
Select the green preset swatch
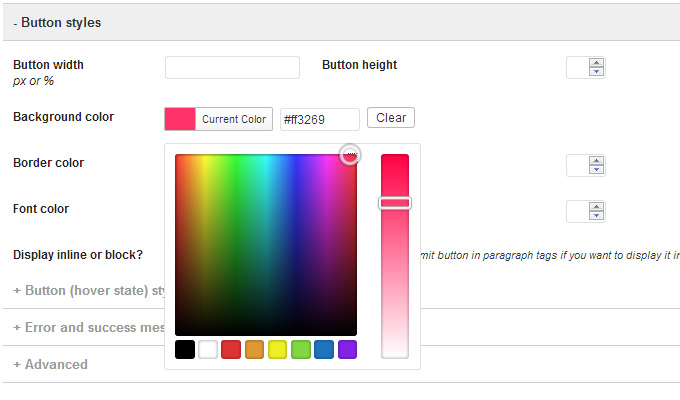(x=301, y=349)
